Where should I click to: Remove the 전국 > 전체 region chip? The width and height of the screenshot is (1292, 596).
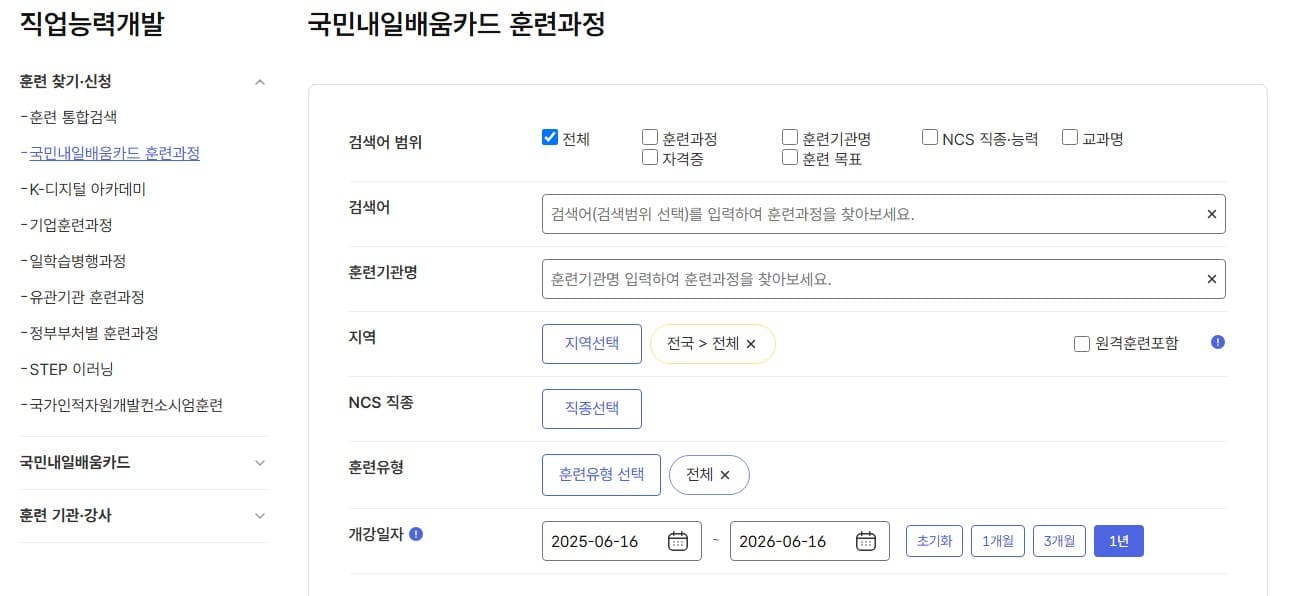(x=753, y=343)
